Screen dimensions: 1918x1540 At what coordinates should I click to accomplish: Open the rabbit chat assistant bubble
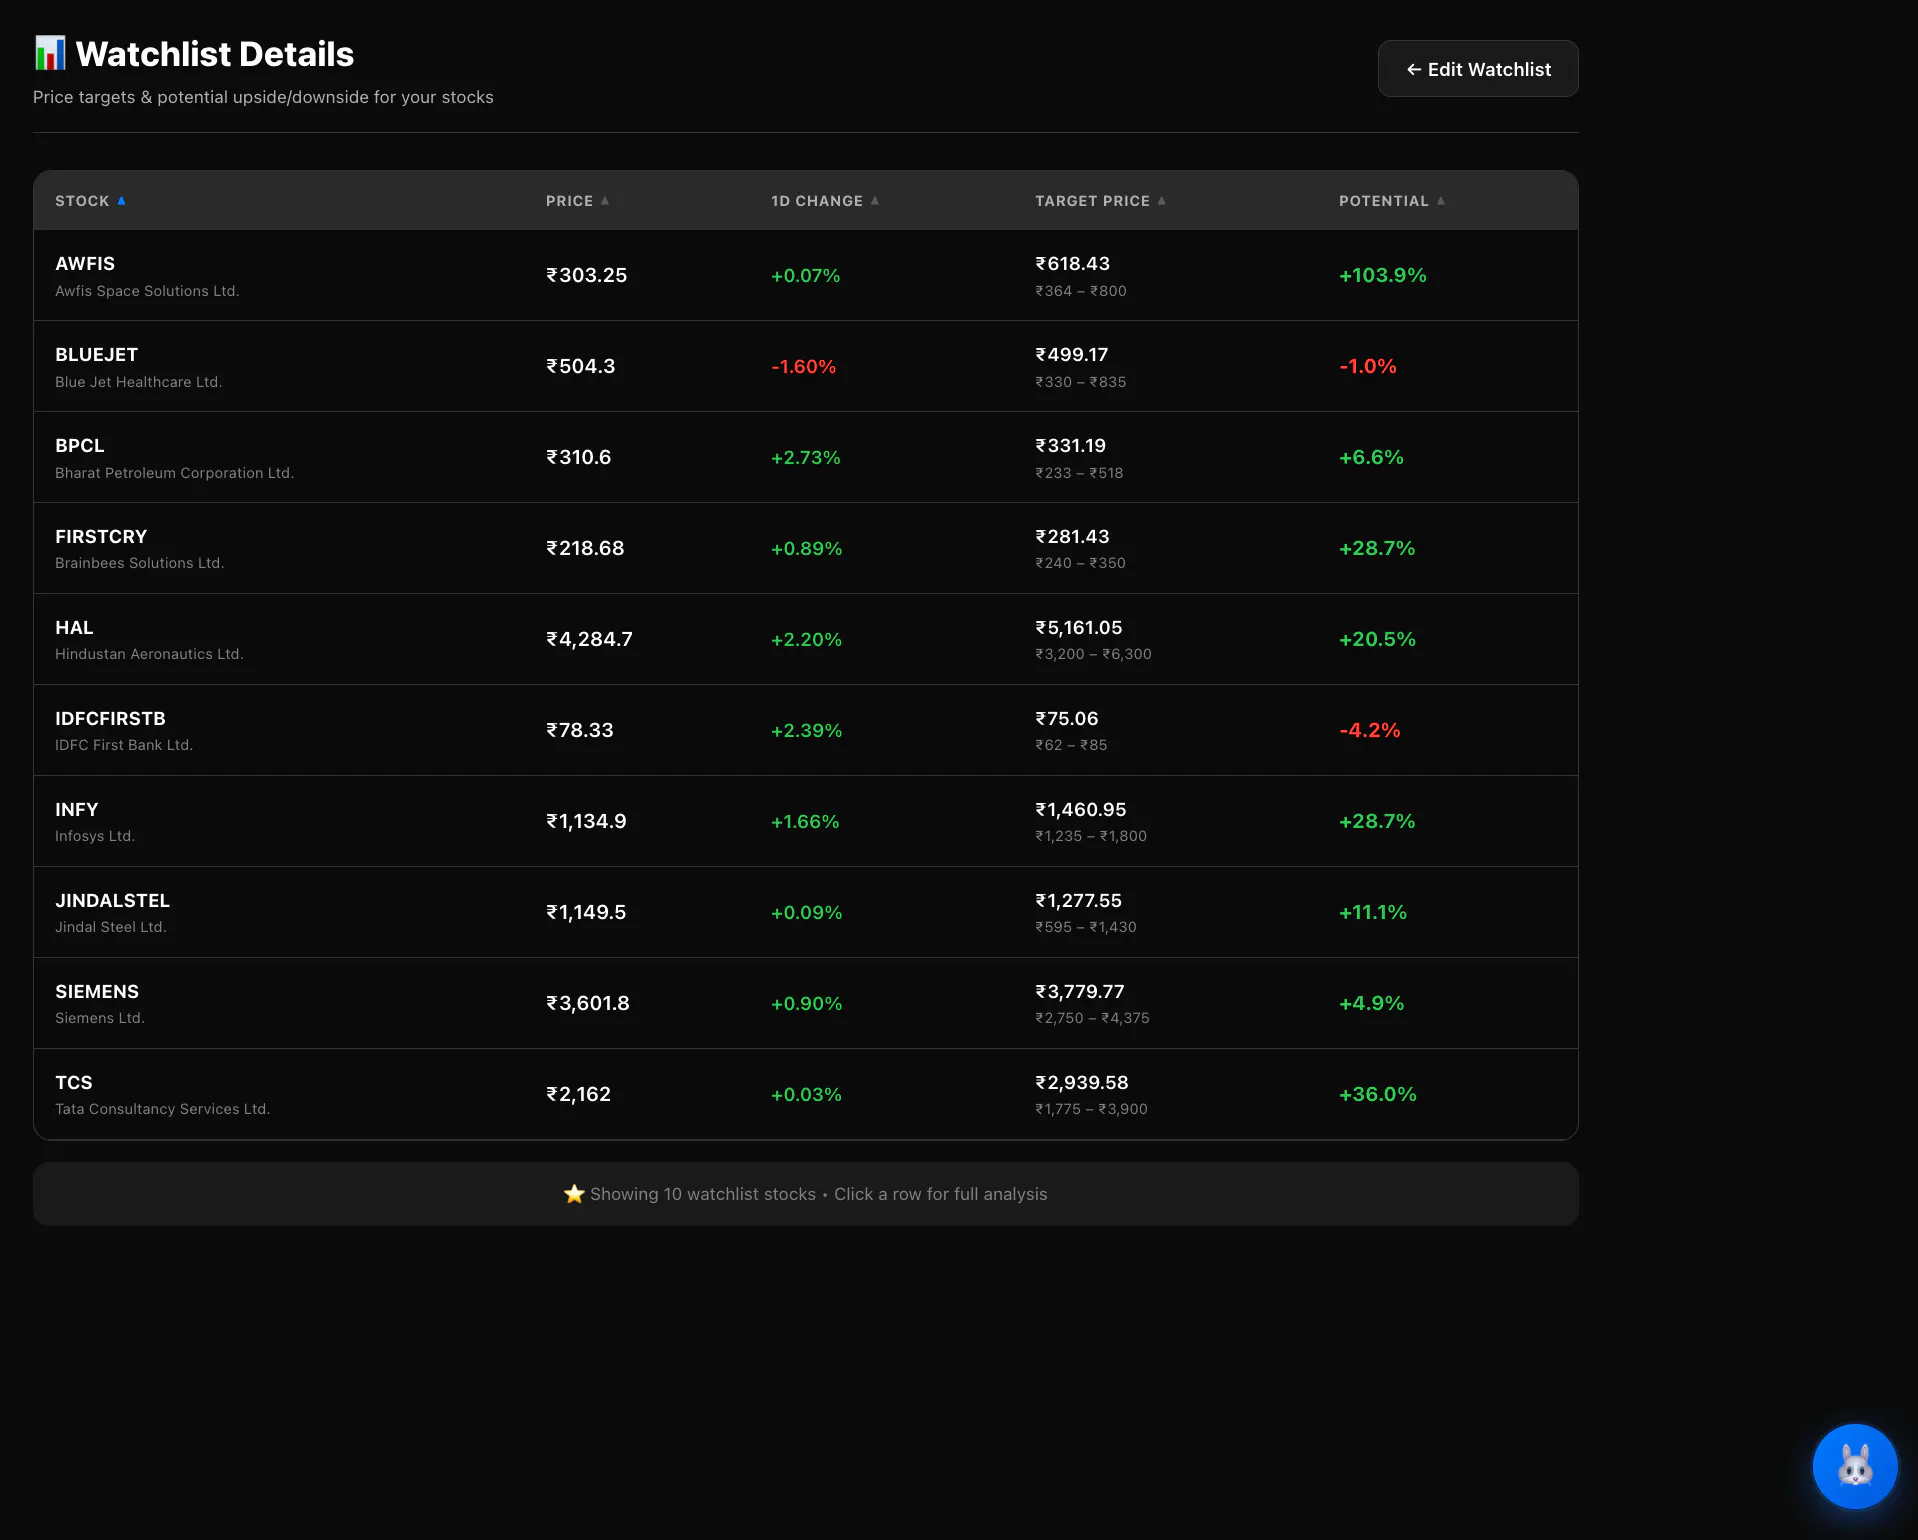pyautogui.click(x=1855, y=1466)
